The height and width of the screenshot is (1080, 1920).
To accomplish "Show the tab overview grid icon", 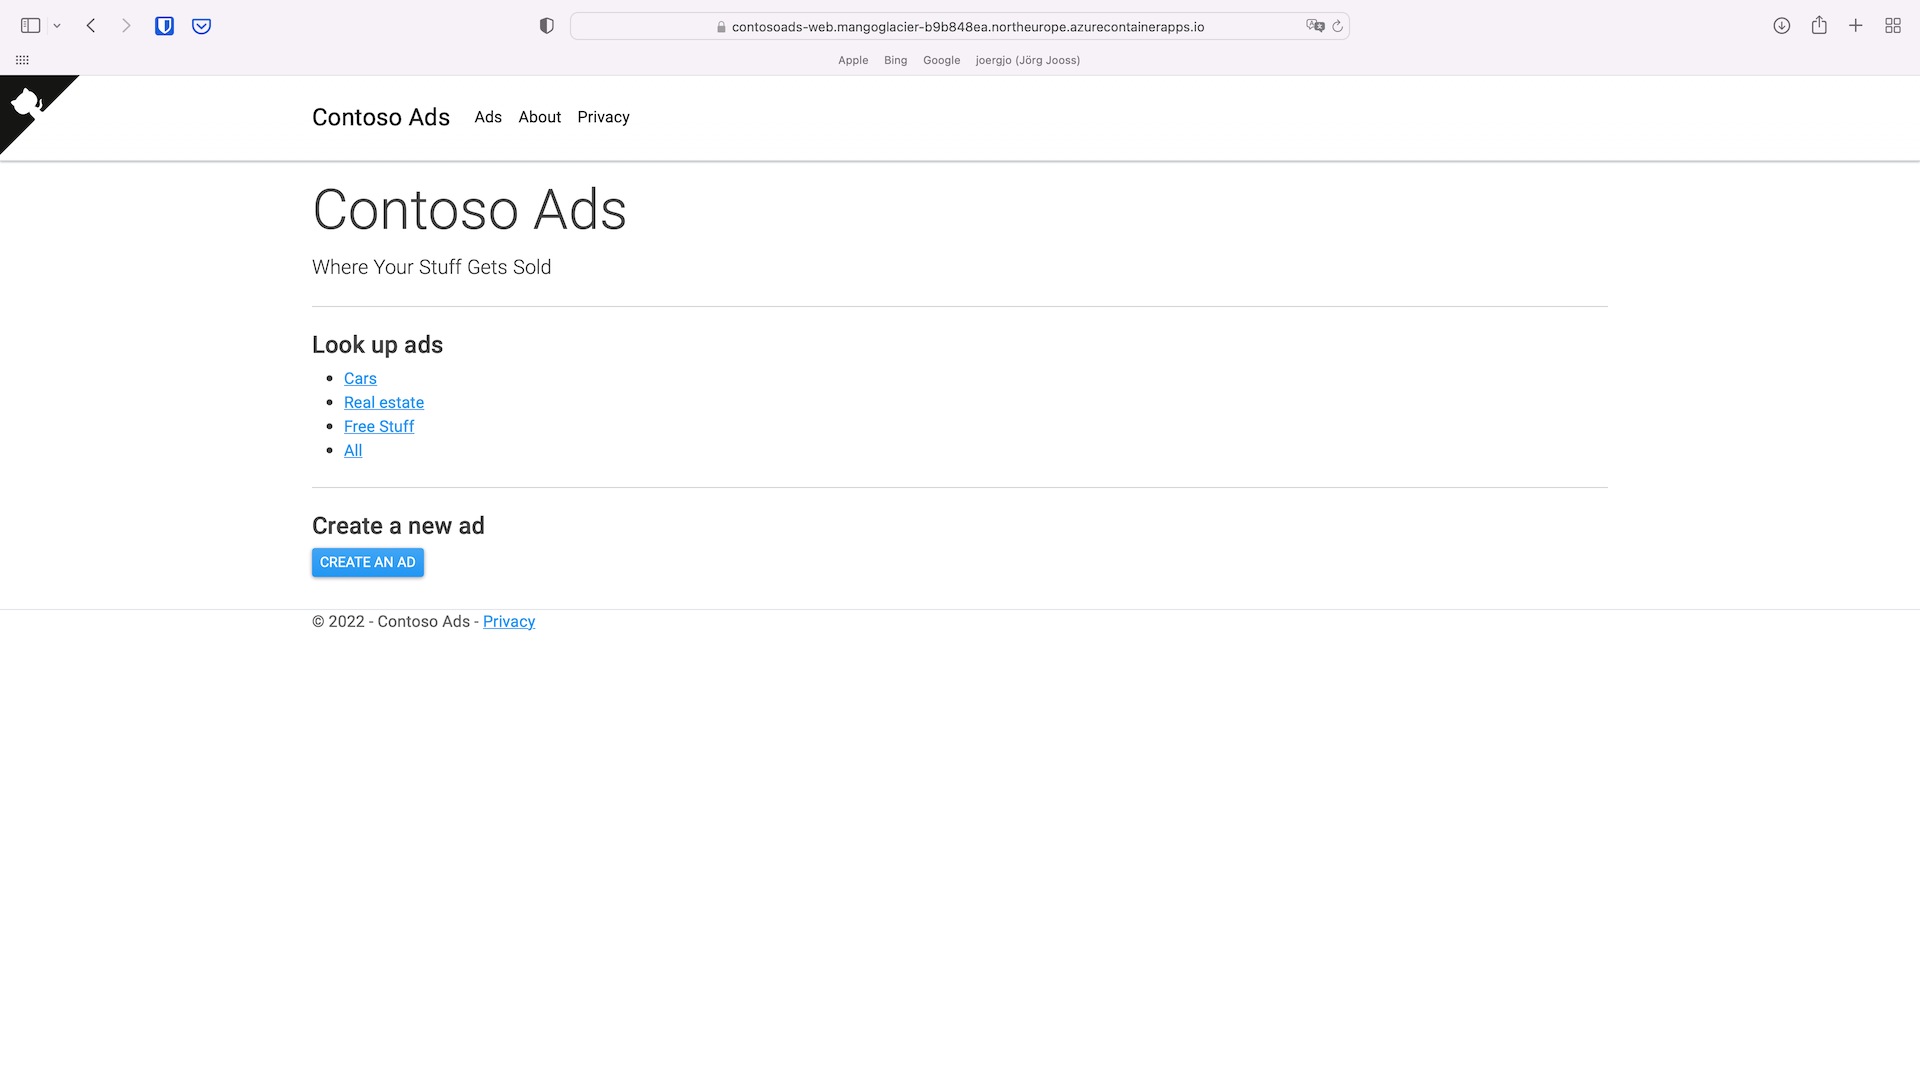I will 1892,26.
